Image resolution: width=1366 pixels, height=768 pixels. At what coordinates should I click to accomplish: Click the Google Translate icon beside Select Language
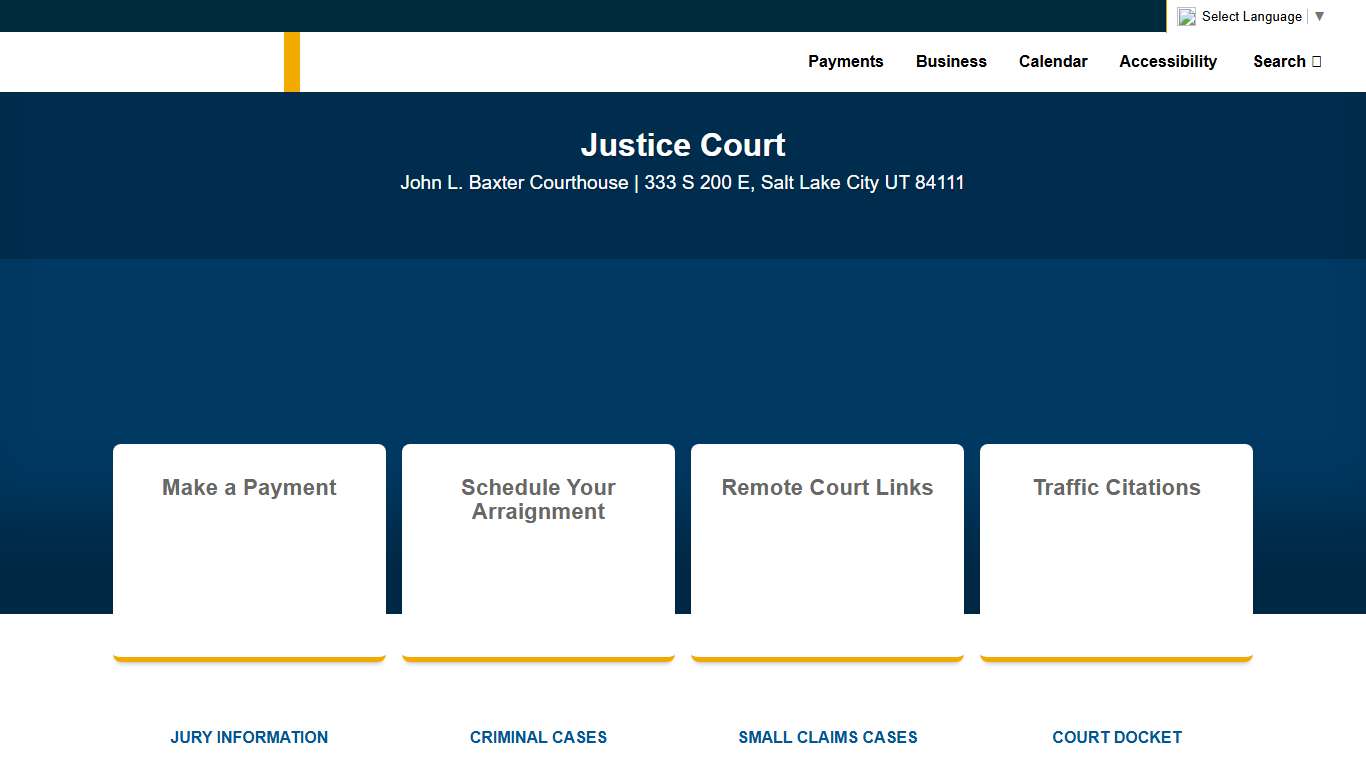click(1186, 16)
